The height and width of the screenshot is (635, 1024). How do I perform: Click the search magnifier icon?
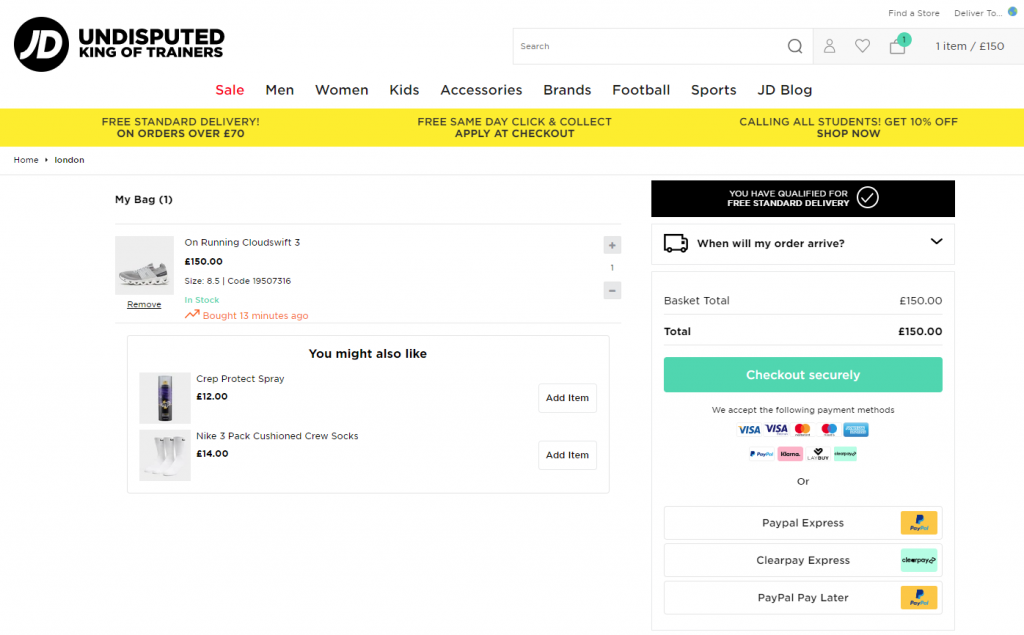click(794, 46)
